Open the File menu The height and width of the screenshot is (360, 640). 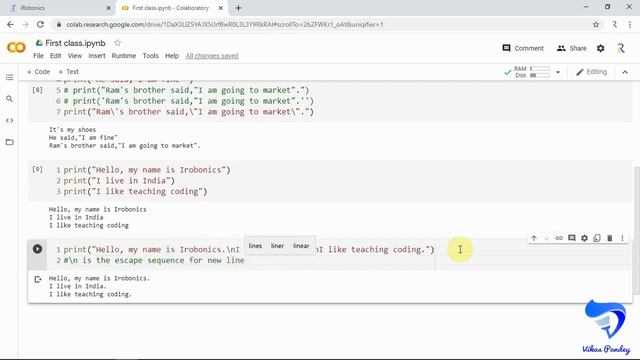pyautogui.click(x=38, y=56)
